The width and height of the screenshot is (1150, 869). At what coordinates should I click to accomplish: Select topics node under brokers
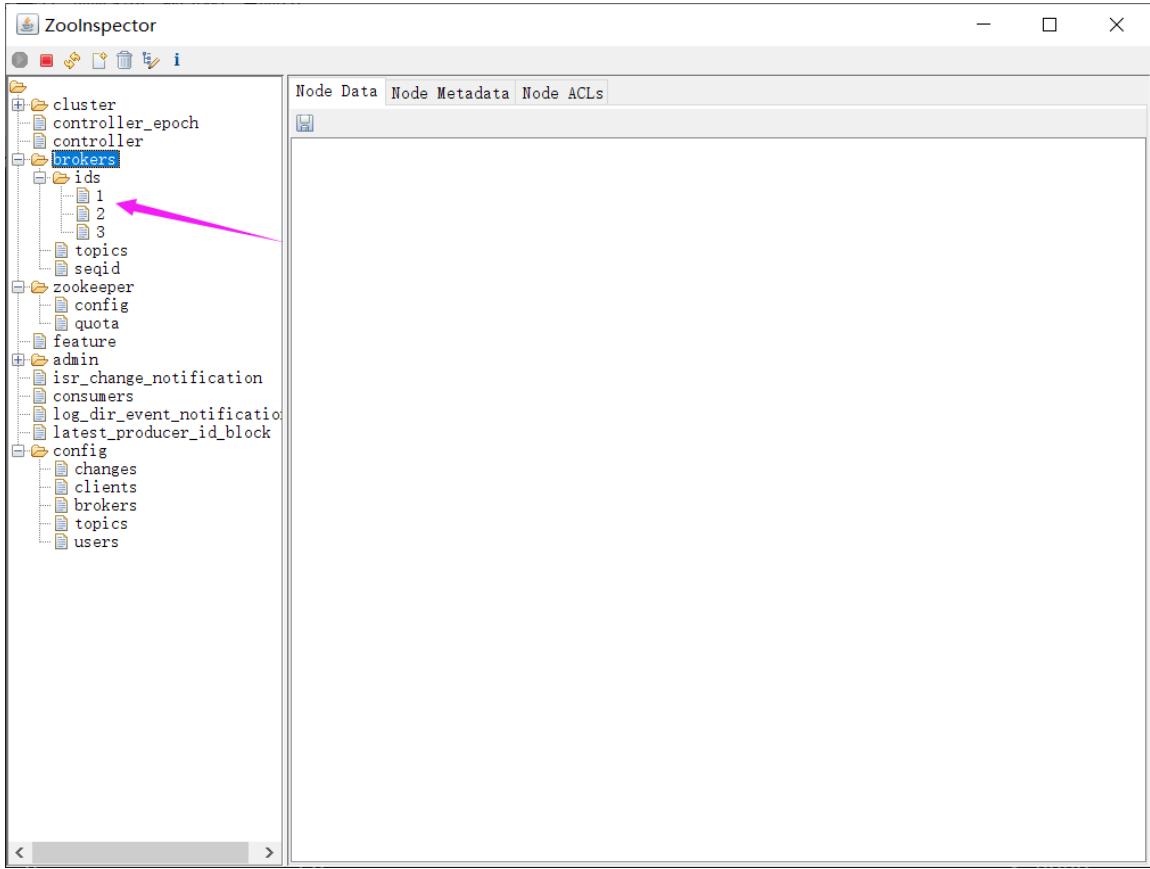[x=101, y=251]
